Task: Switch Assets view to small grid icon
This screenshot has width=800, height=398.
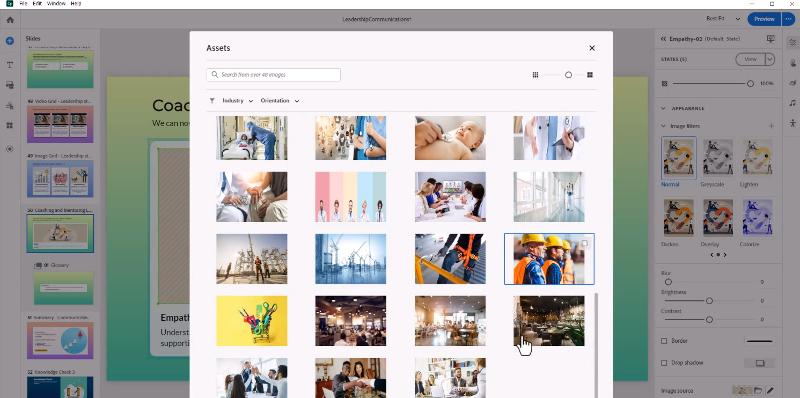Action: [535, 75]
